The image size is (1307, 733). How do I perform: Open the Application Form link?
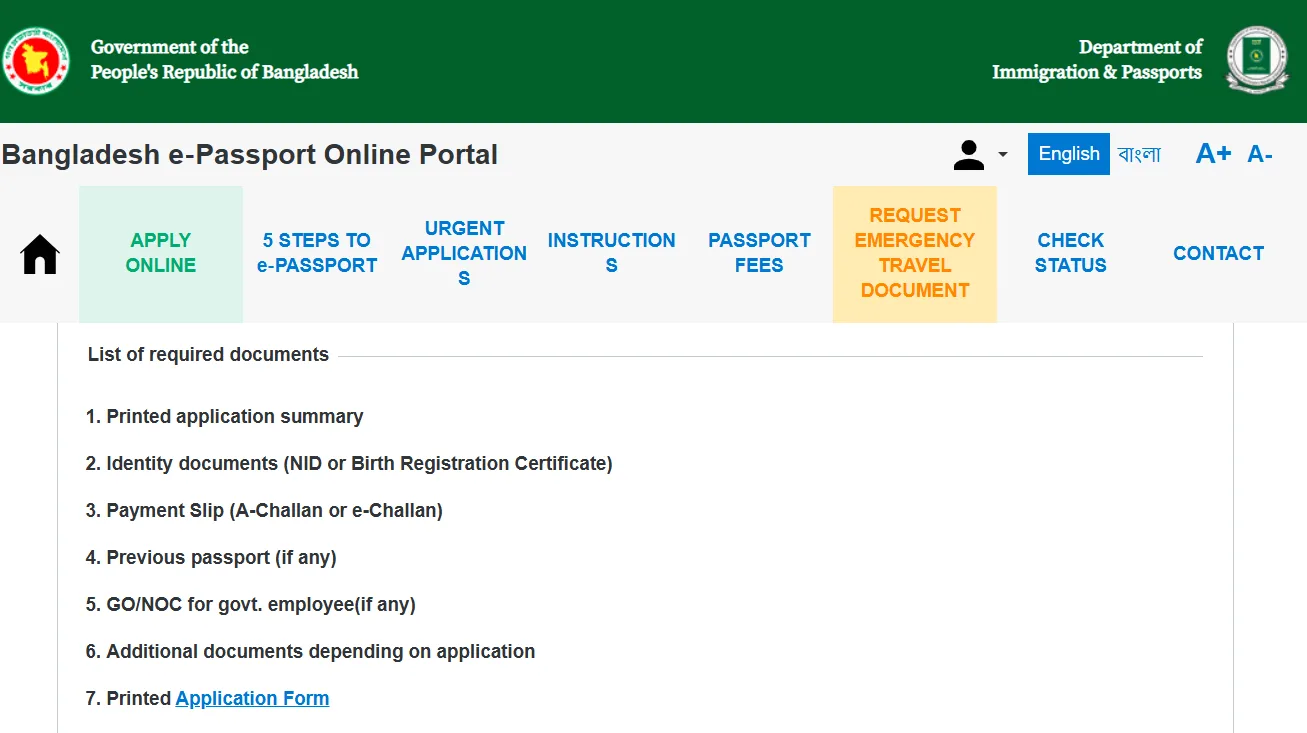252,698
